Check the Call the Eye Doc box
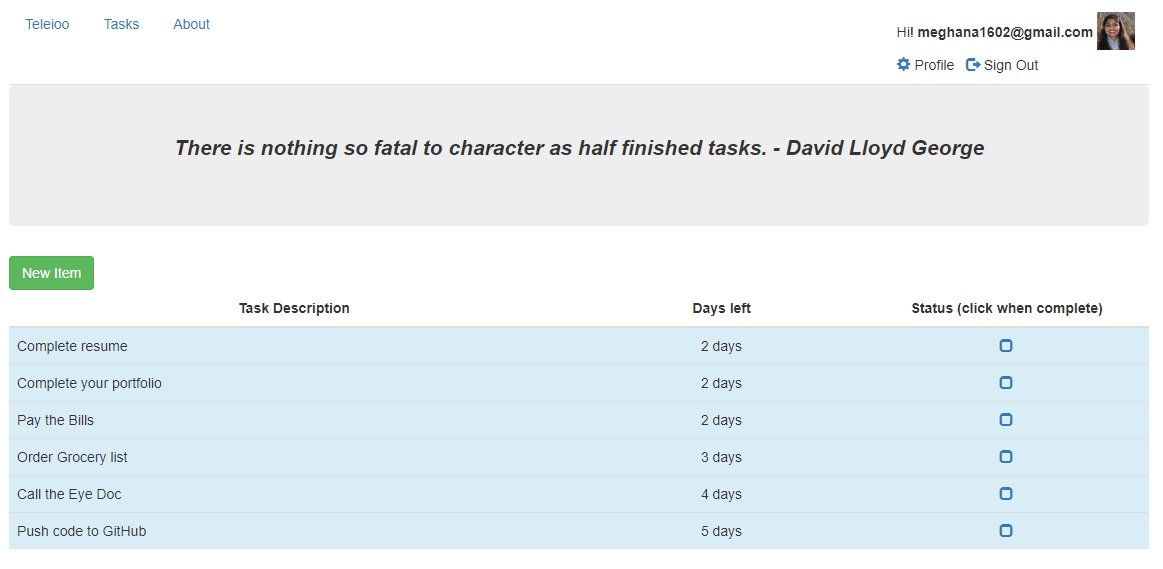The height and width of the screenshot is (569, 1163). (x=1006, y=494)
